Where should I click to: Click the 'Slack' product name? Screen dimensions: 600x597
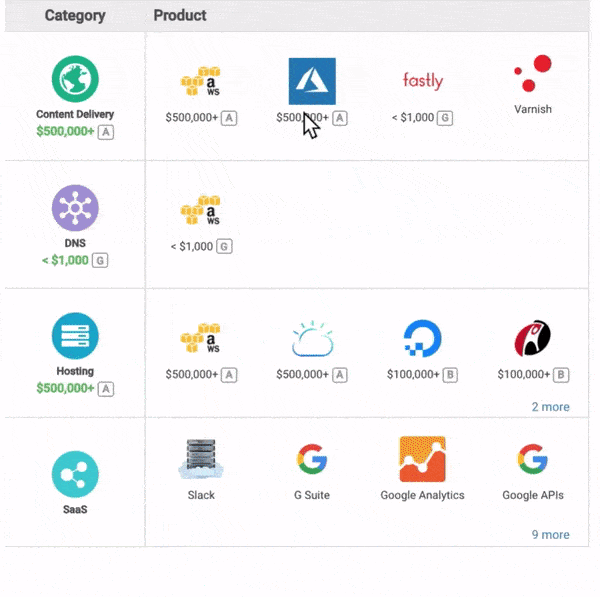tap(201, 495)
